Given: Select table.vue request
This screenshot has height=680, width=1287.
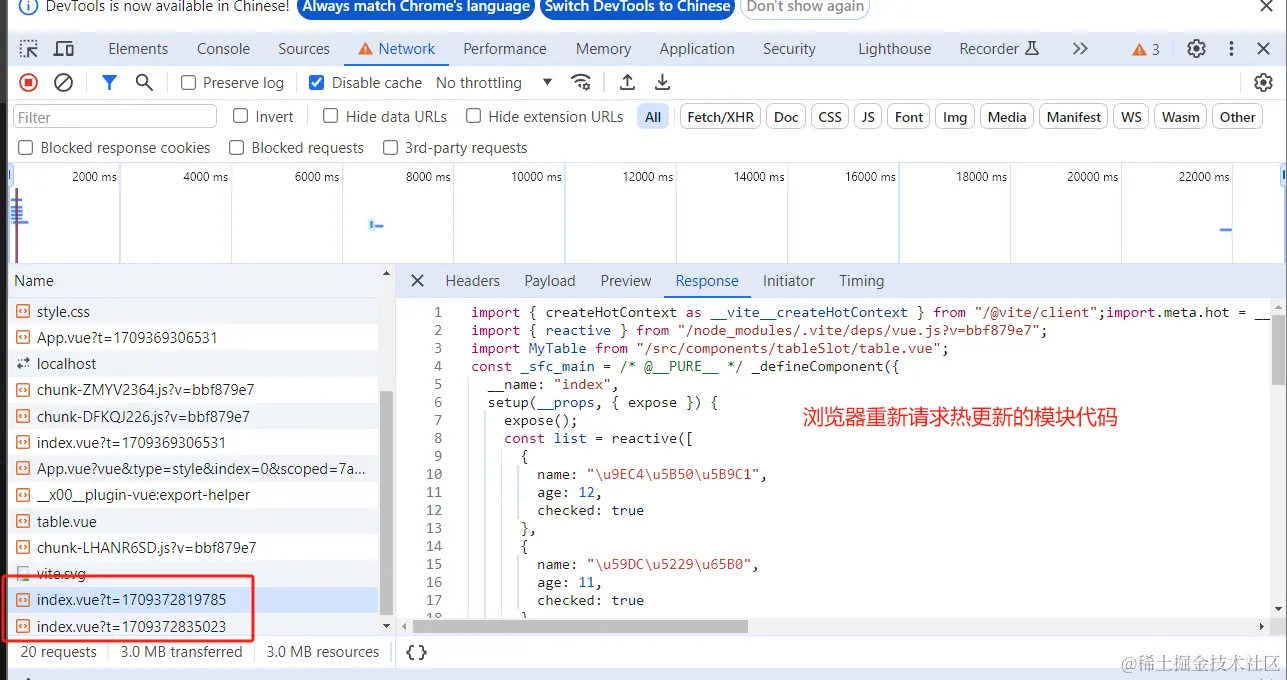Looking at the screenshot, I should click(x=194, y=522).
